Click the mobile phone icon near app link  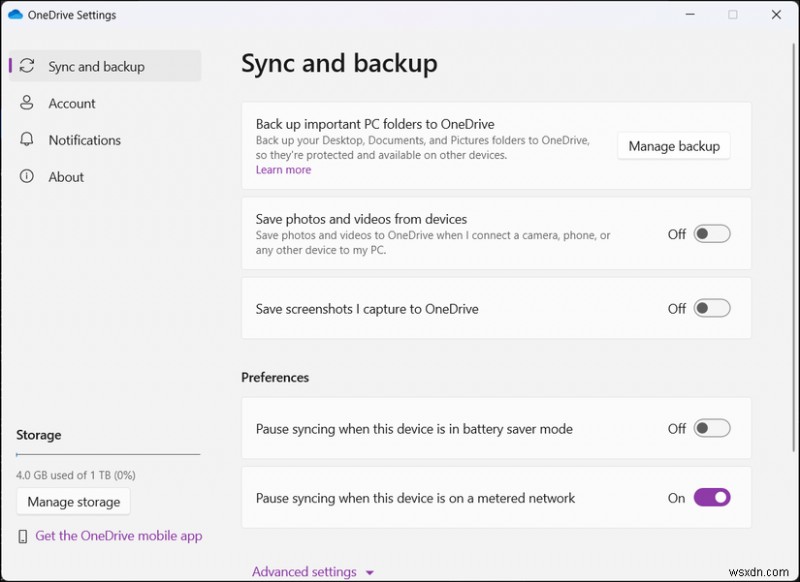[x=22, y=536]
